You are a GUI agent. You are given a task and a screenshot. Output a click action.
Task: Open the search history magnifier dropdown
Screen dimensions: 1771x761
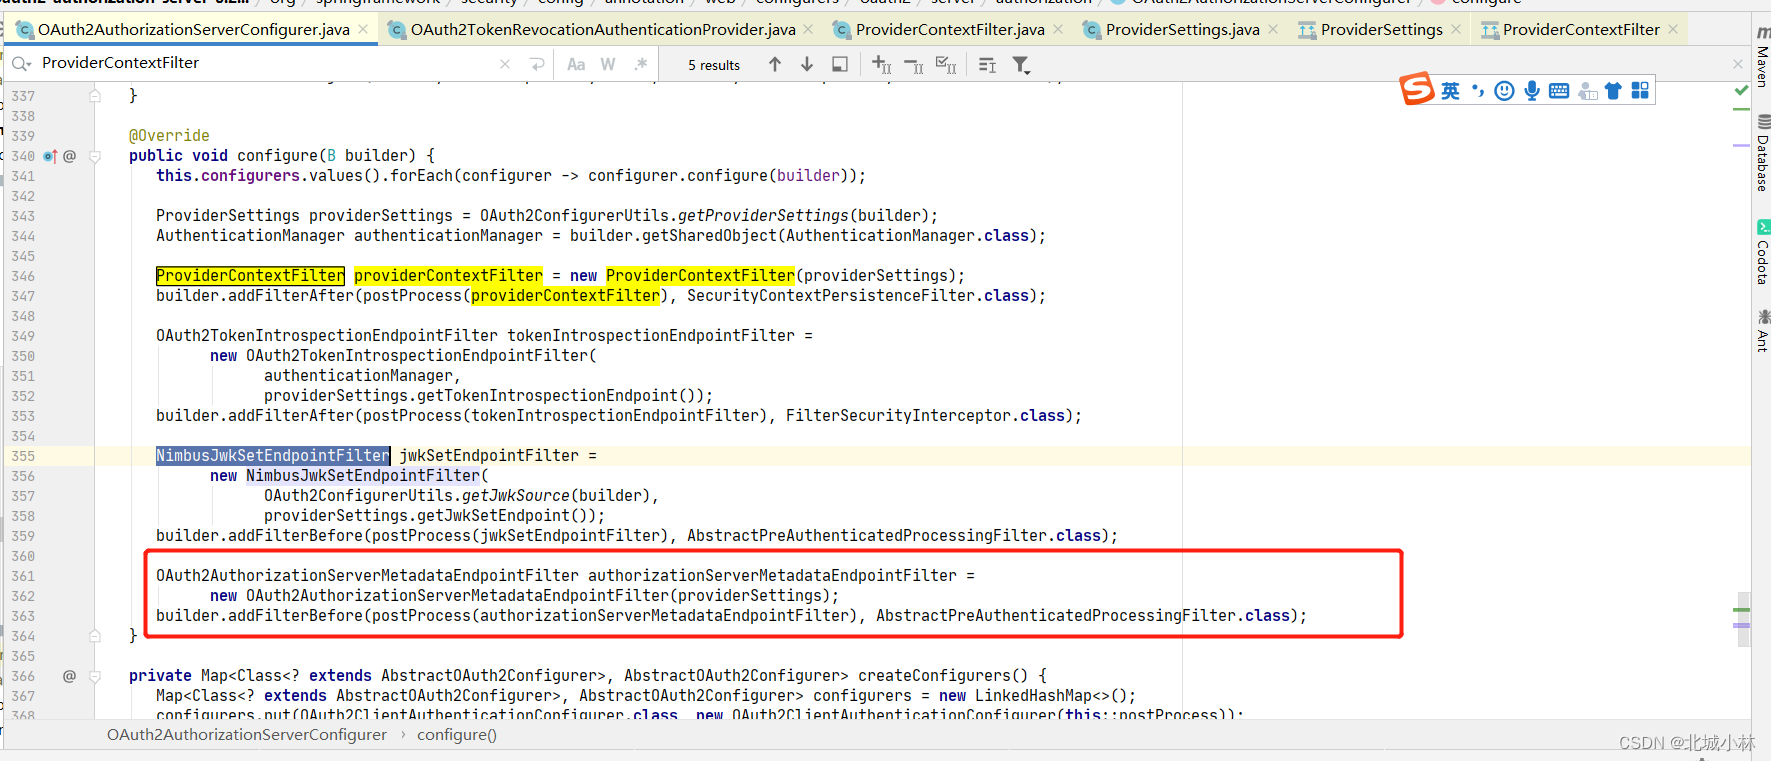pyautogui.click(x=21, y=64)
